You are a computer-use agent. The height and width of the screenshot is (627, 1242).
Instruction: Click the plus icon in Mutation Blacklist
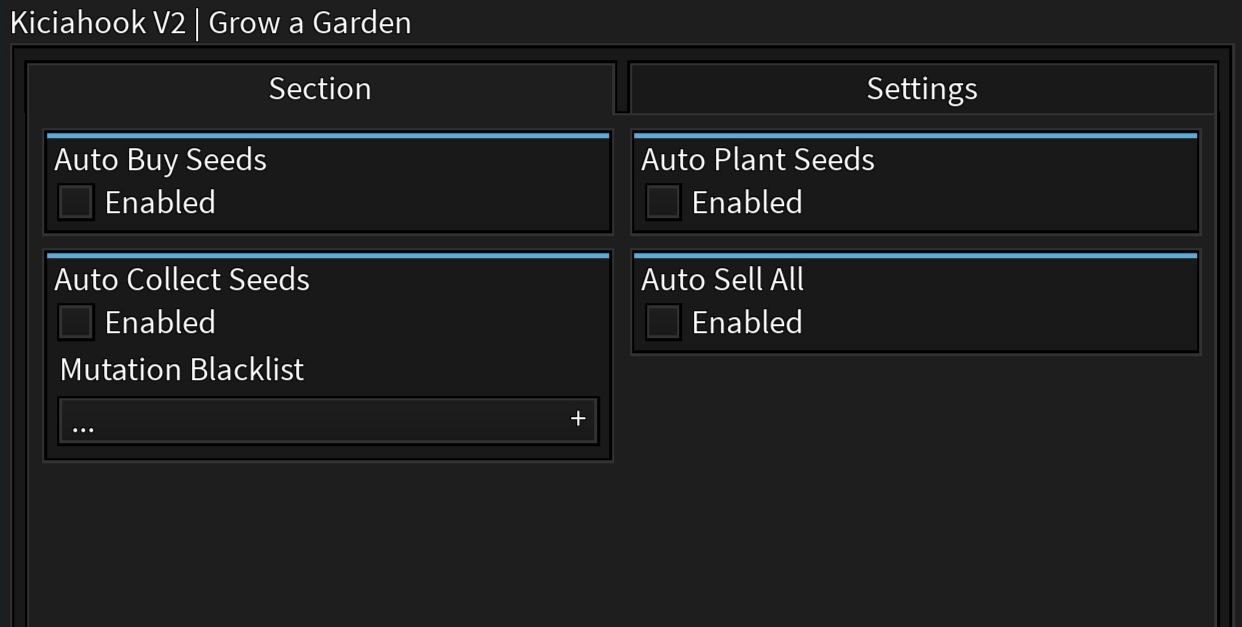(x=577, y=419)
